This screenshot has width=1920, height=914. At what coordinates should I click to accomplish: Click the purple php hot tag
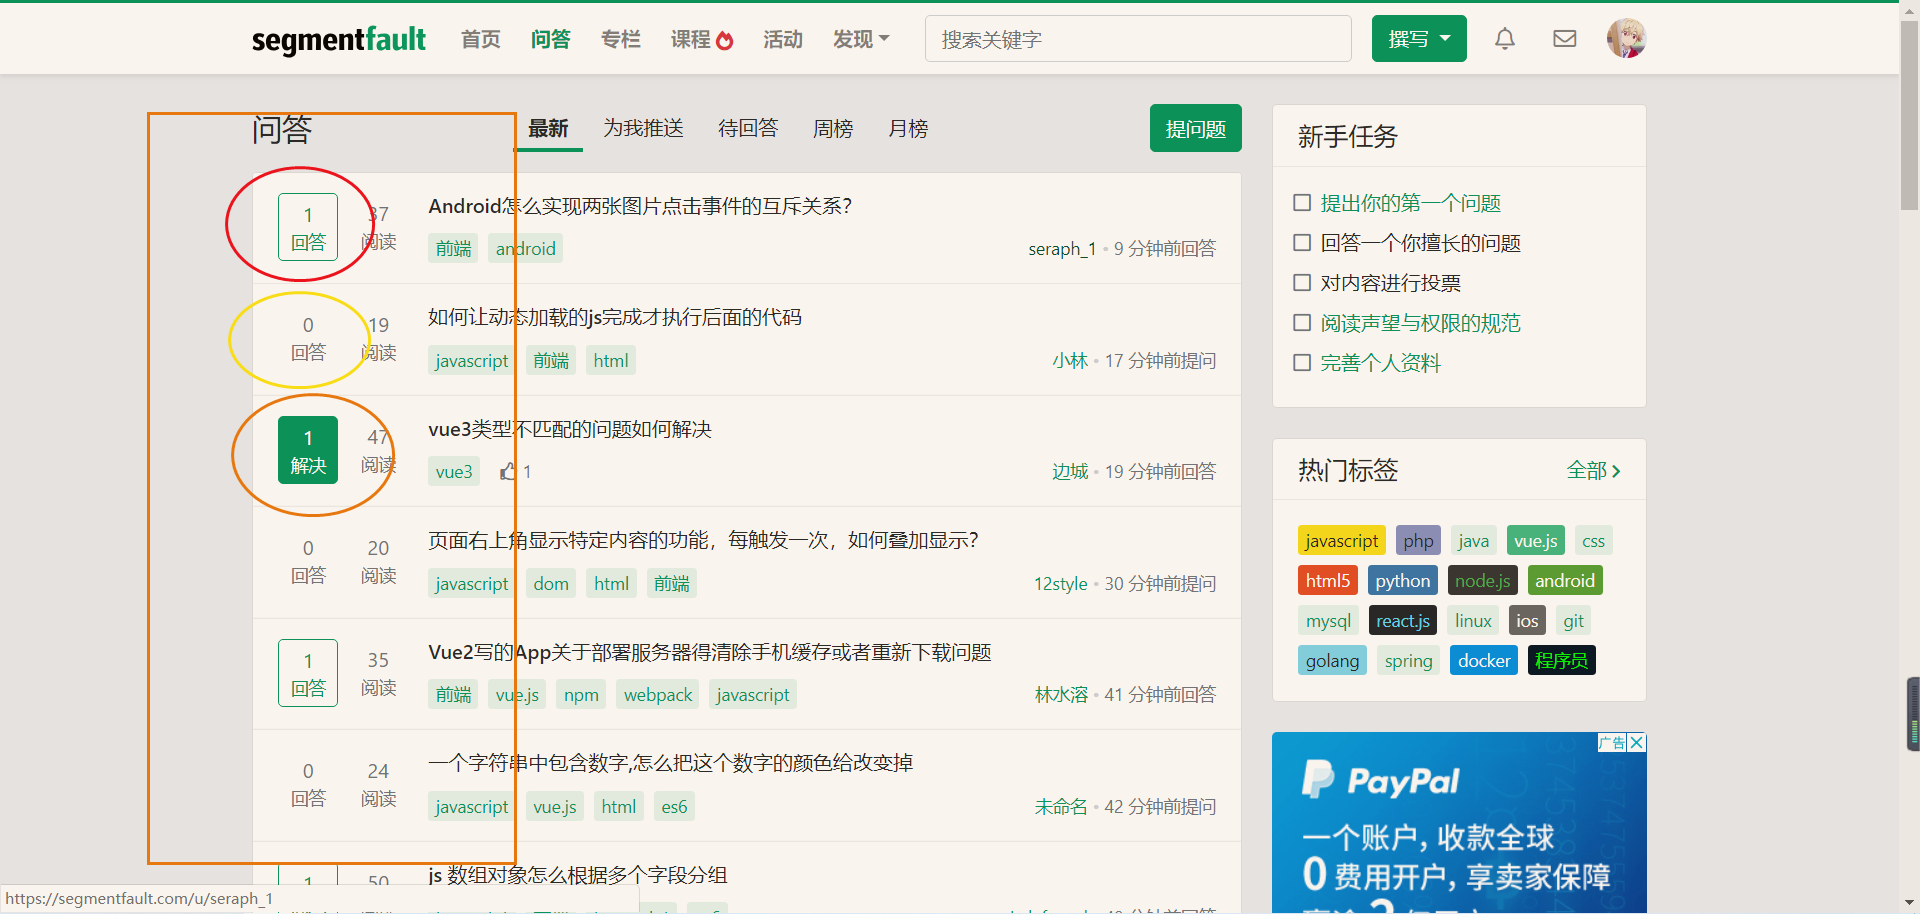pyautogui.click(x=1418, y=540)
